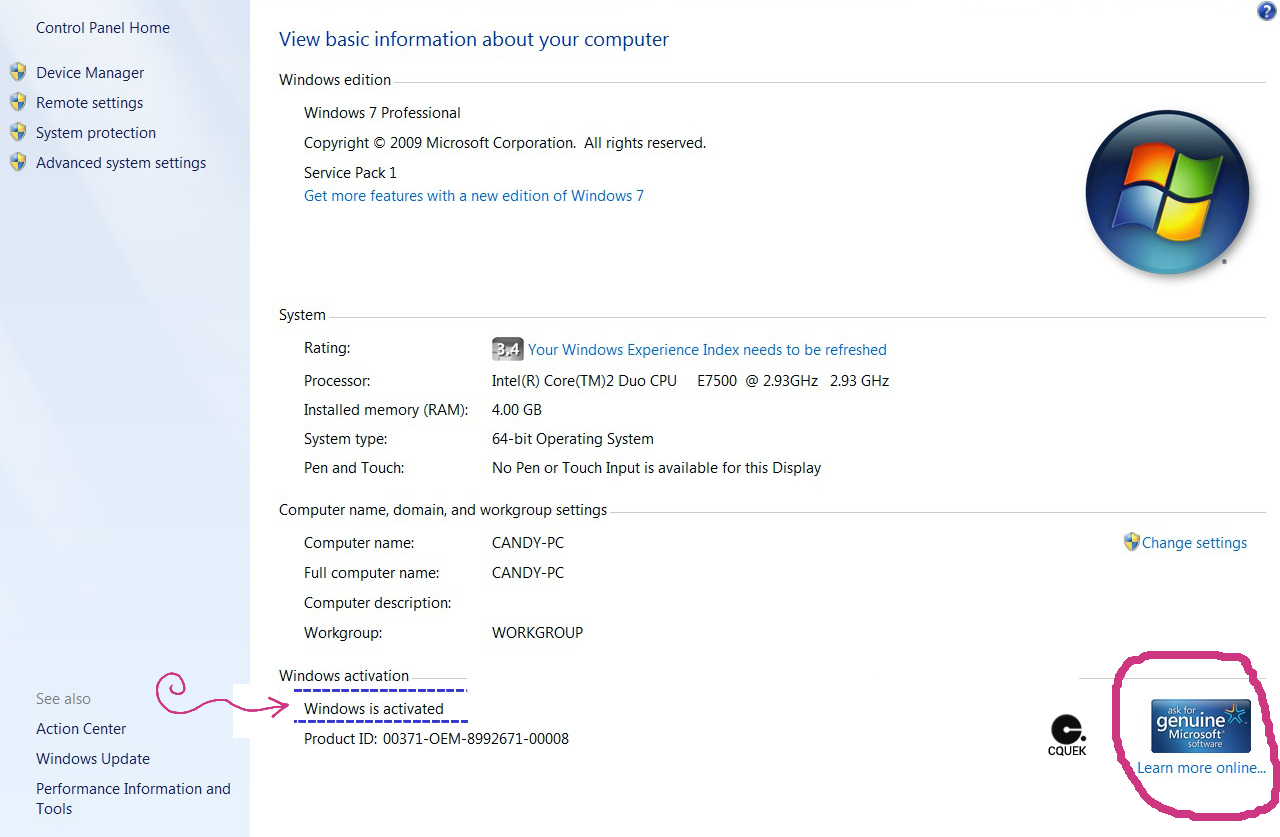Click the Full computer name value CANDY-PC

528,573
